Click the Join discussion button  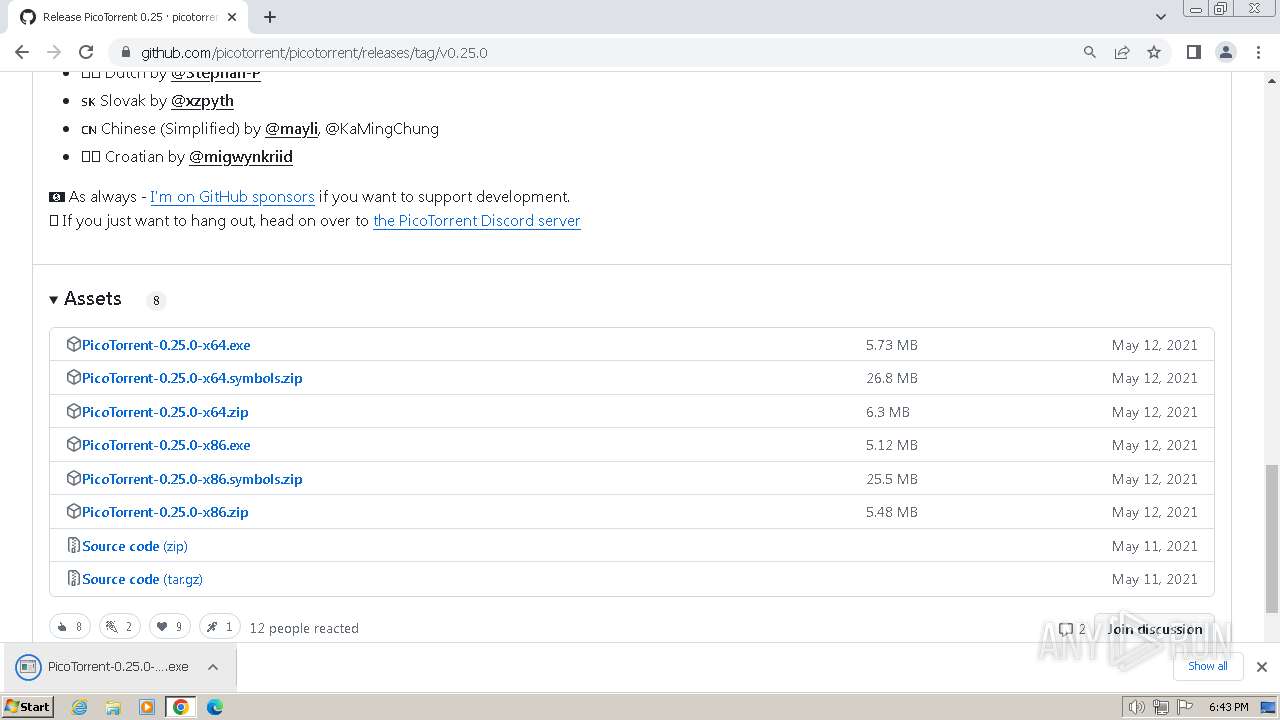[1154, 629]
